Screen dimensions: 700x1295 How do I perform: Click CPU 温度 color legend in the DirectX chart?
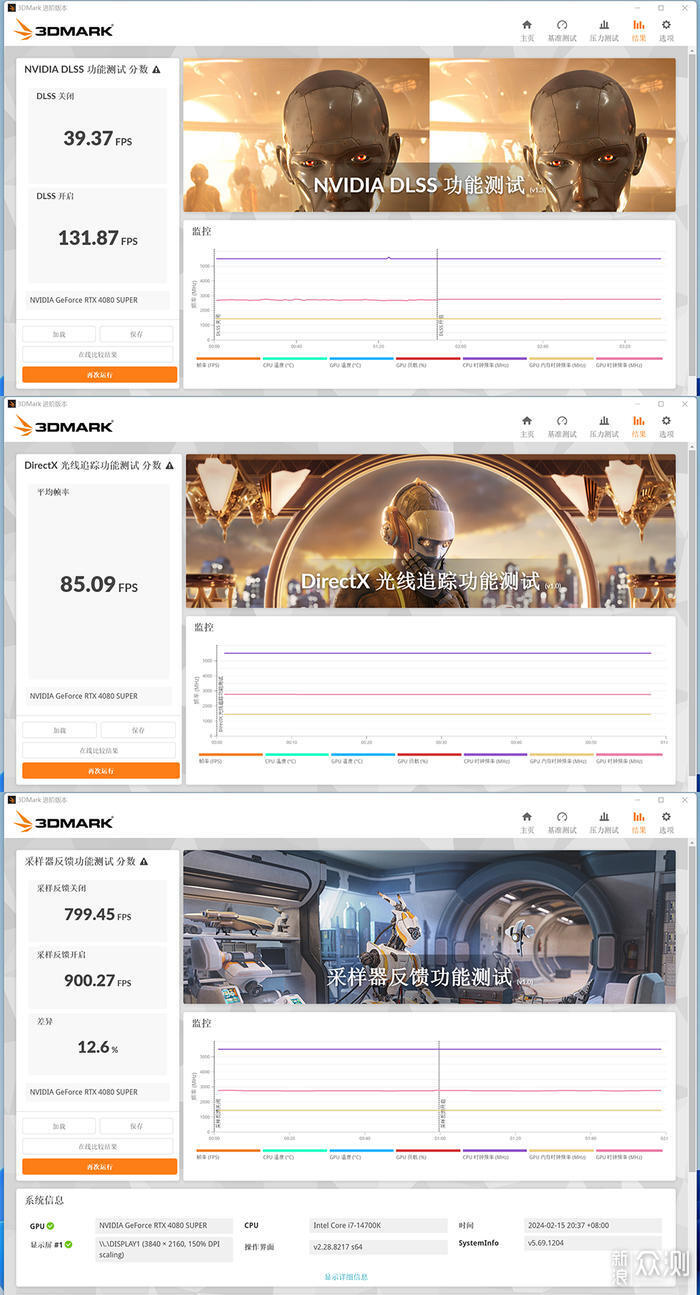(x=296, y=758)
